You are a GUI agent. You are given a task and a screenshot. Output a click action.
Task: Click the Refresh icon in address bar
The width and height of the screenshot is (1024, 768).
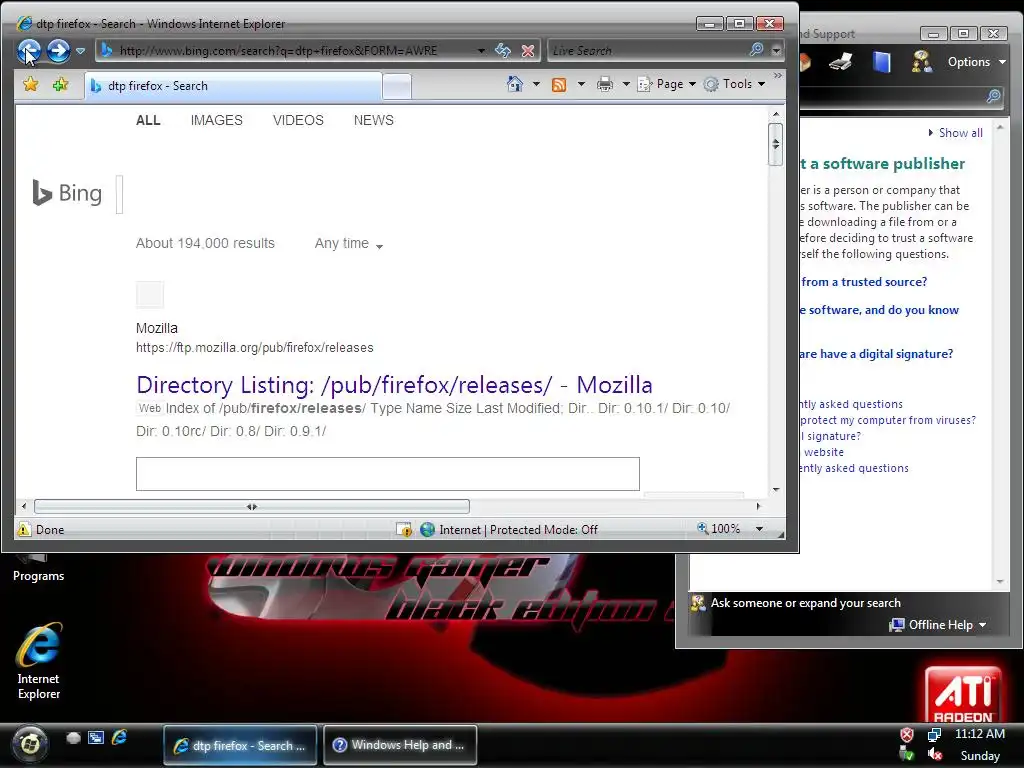502,50
